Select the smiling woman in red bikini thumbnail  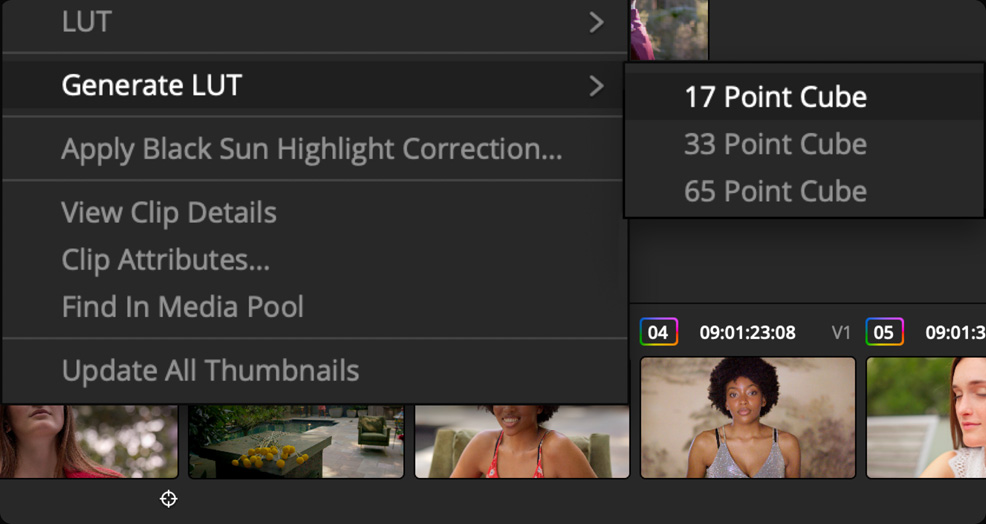coord(522,441)
